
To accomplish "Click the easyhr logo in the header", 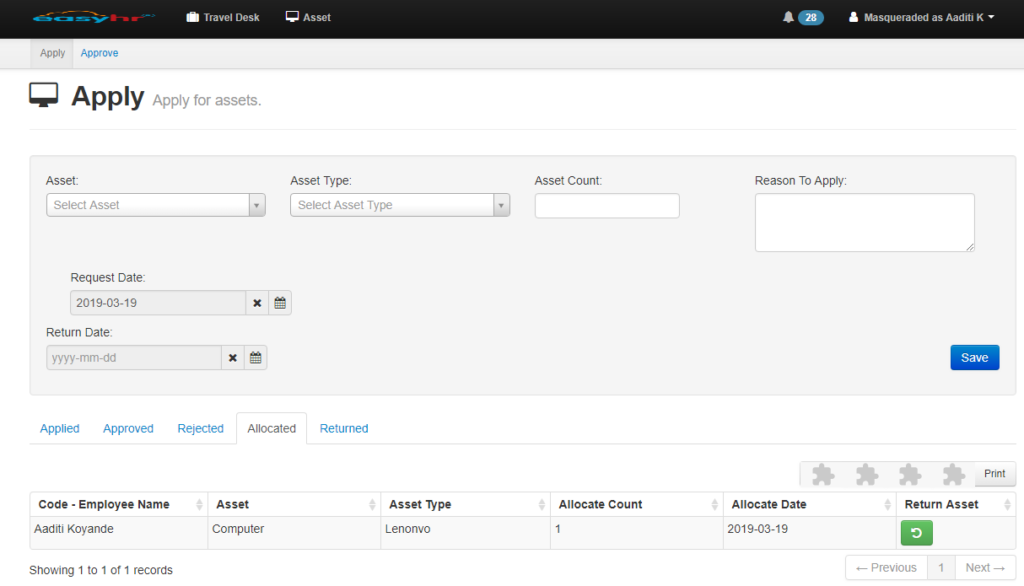I will tap(95, 16).
